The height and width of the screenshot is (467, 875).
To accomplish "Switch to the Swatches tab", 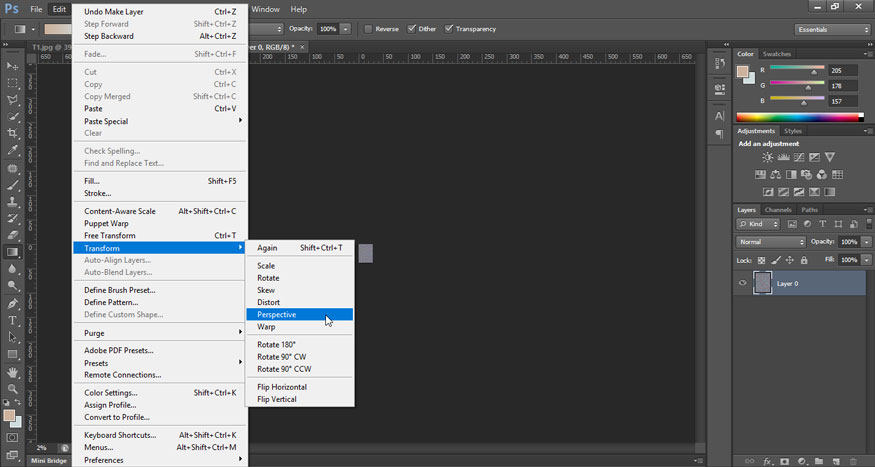I will (x=776, y=54).
